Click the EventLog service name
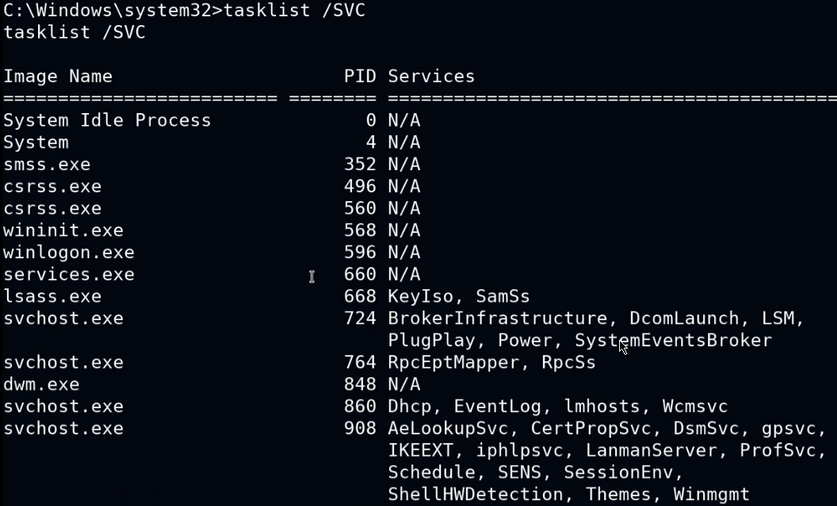Viewport: 837px width, 506px height. pyautogui.click(x=497, y=406)
